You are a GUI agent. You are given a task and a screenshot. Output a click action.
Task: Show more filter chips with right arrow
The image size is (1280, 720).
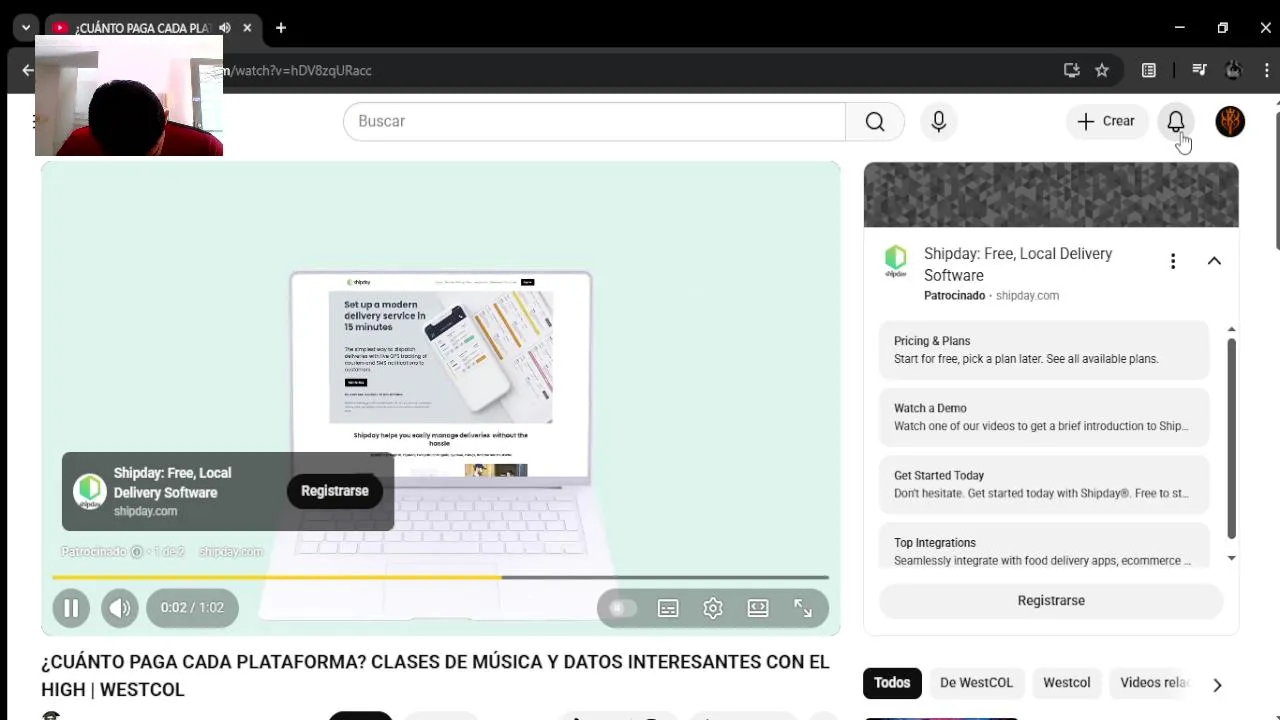(x=1217, y=685)
